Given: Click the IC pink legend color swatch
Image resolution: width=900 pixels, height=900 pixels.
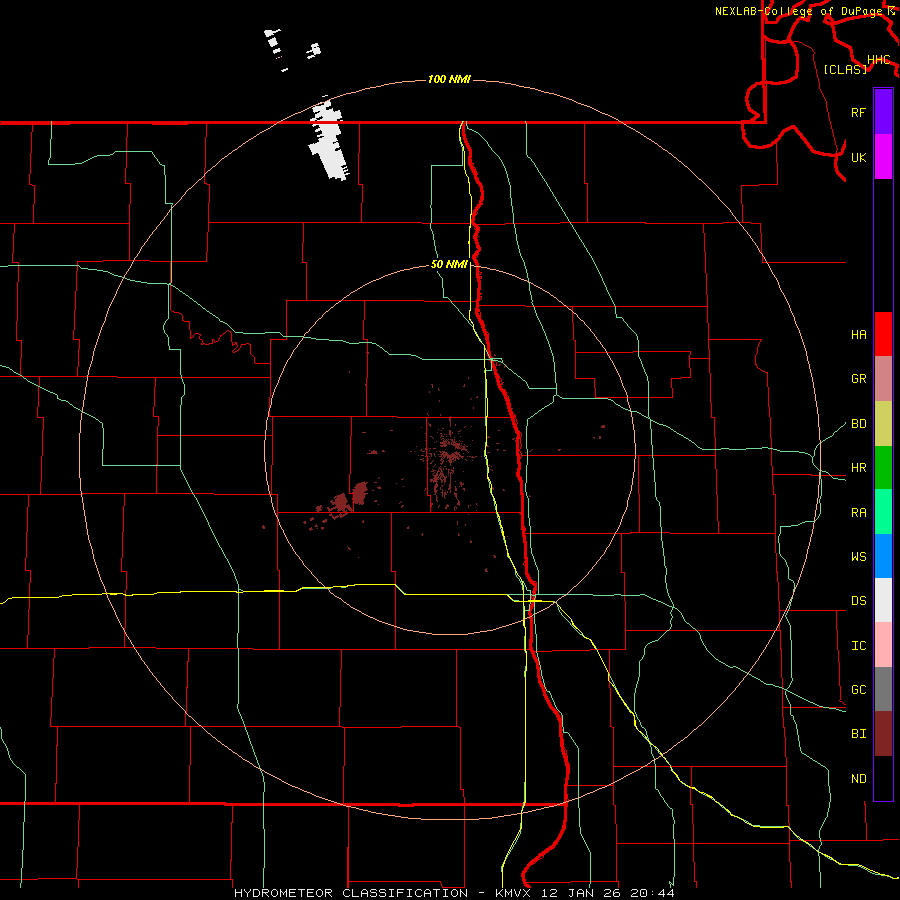Looking at the screenshot, I should pyautogui.click(x=883, y=645).
